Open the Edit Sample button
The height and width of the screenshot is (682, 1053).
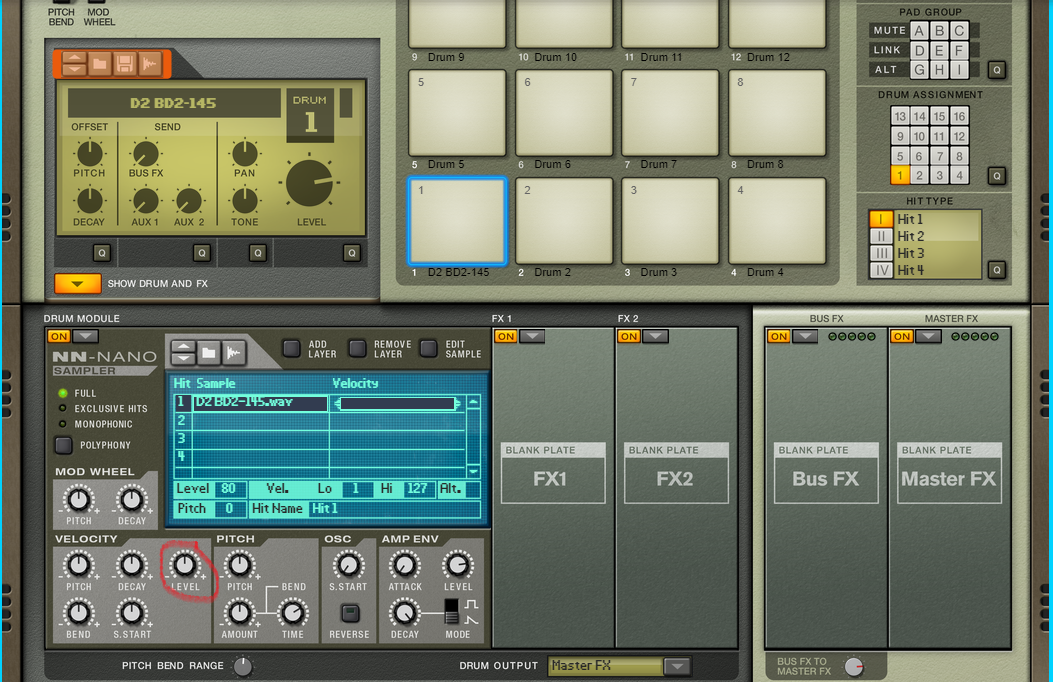click(428, 348)
